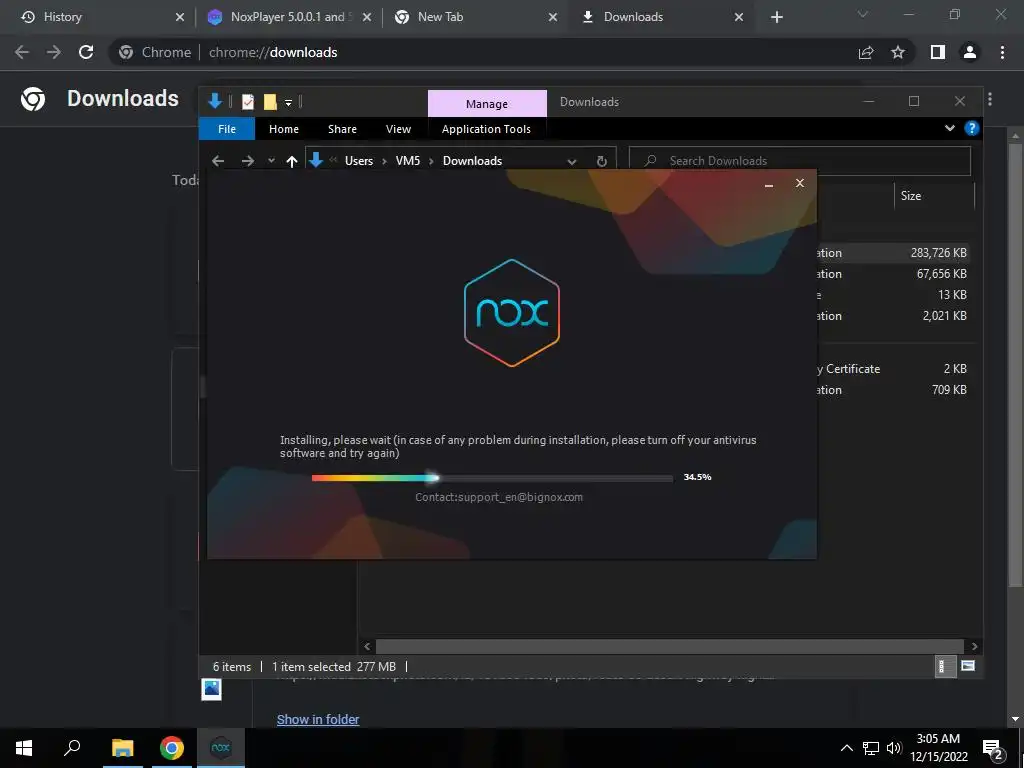Click the Nox taskbar icon
This screenshot has width=1024, height=768.
tap(221, 748)
